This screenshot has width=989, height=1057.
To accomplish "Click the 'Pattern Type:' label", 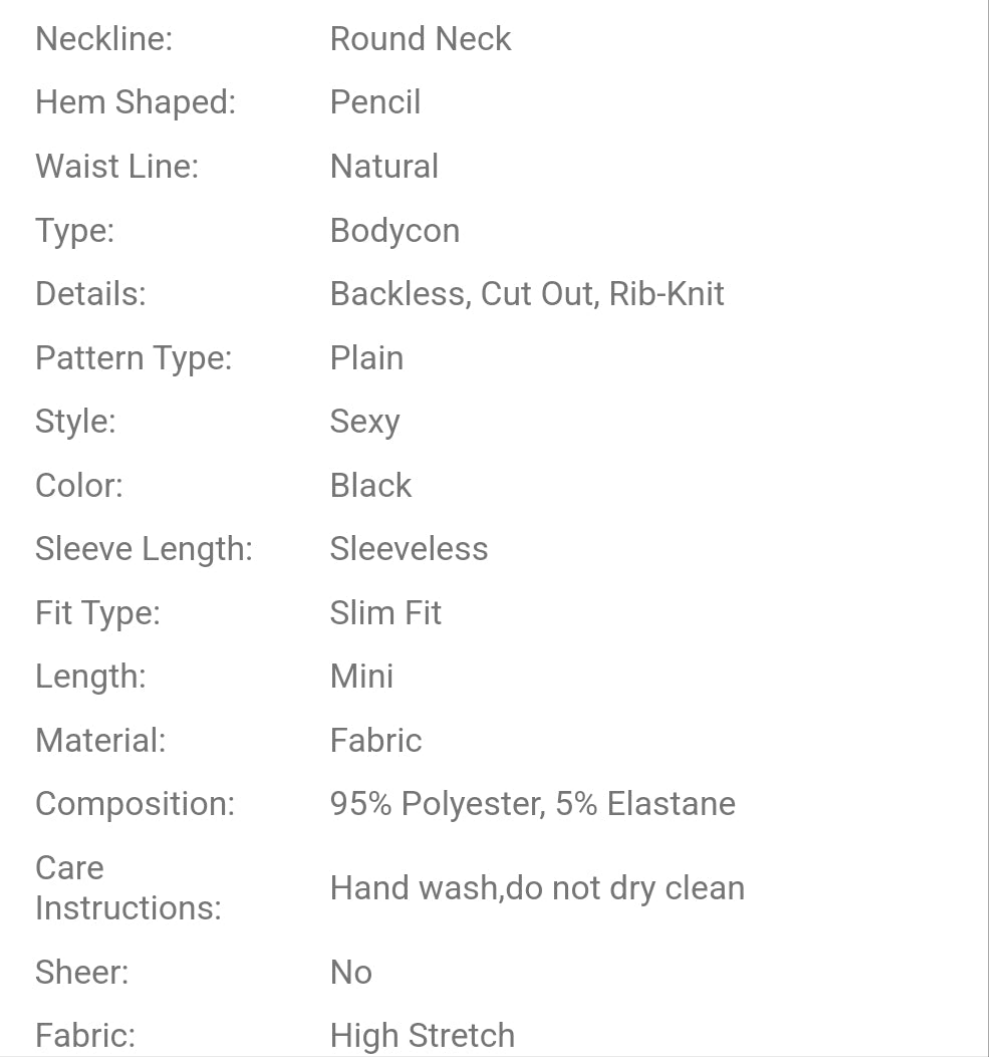I will [134, 358].
